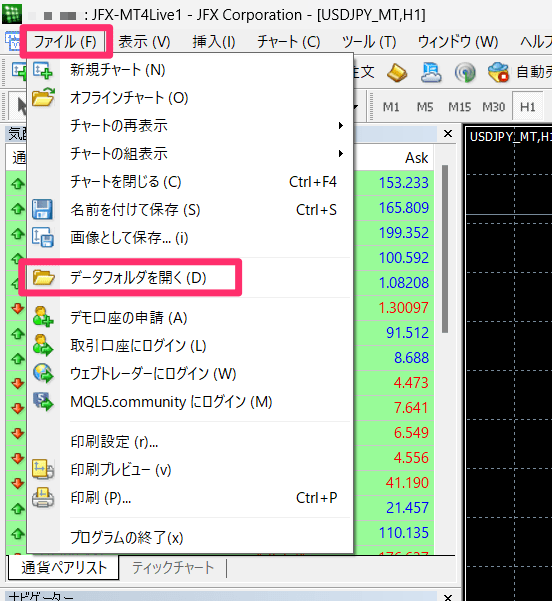Switch to M30 timeframe
The height and width of the screenshot is (601, 552).
[x=493, y=107]
